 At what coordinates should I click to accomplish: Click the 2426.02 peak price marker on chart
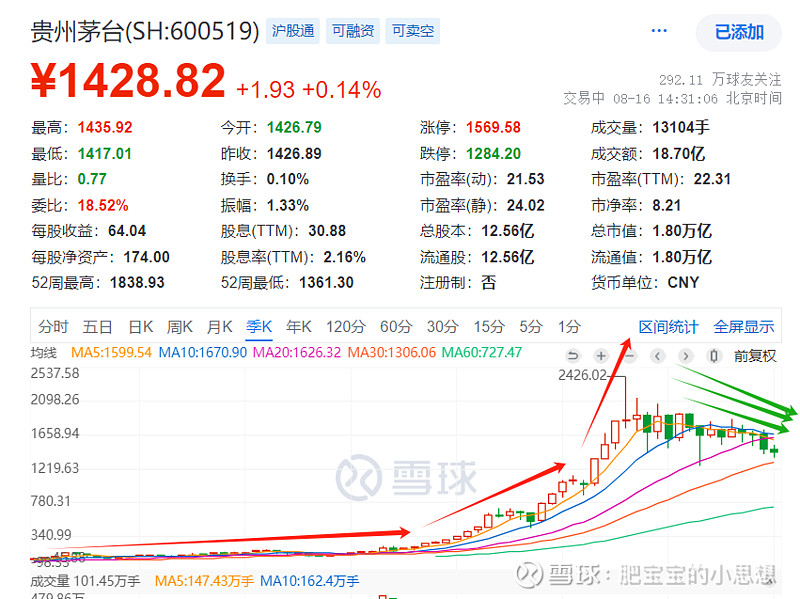pyautogui.click(x=583, y=376)
